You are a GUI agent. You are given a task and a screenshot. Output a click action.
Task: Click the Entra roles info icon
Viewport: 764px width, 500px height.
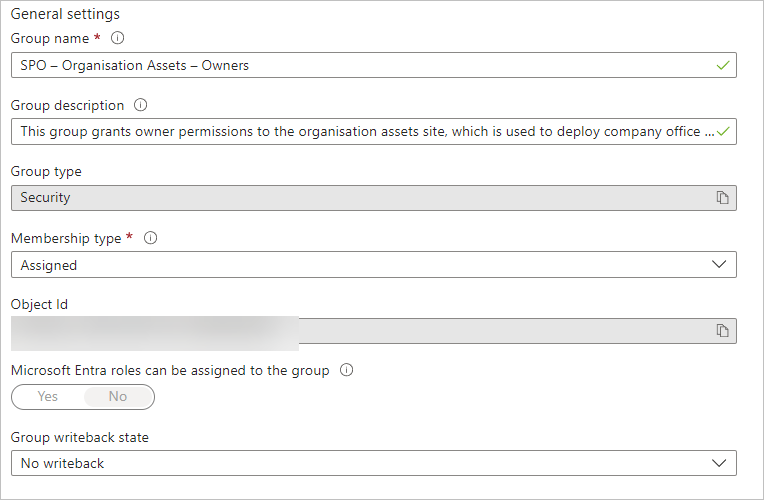coord(347,370)
